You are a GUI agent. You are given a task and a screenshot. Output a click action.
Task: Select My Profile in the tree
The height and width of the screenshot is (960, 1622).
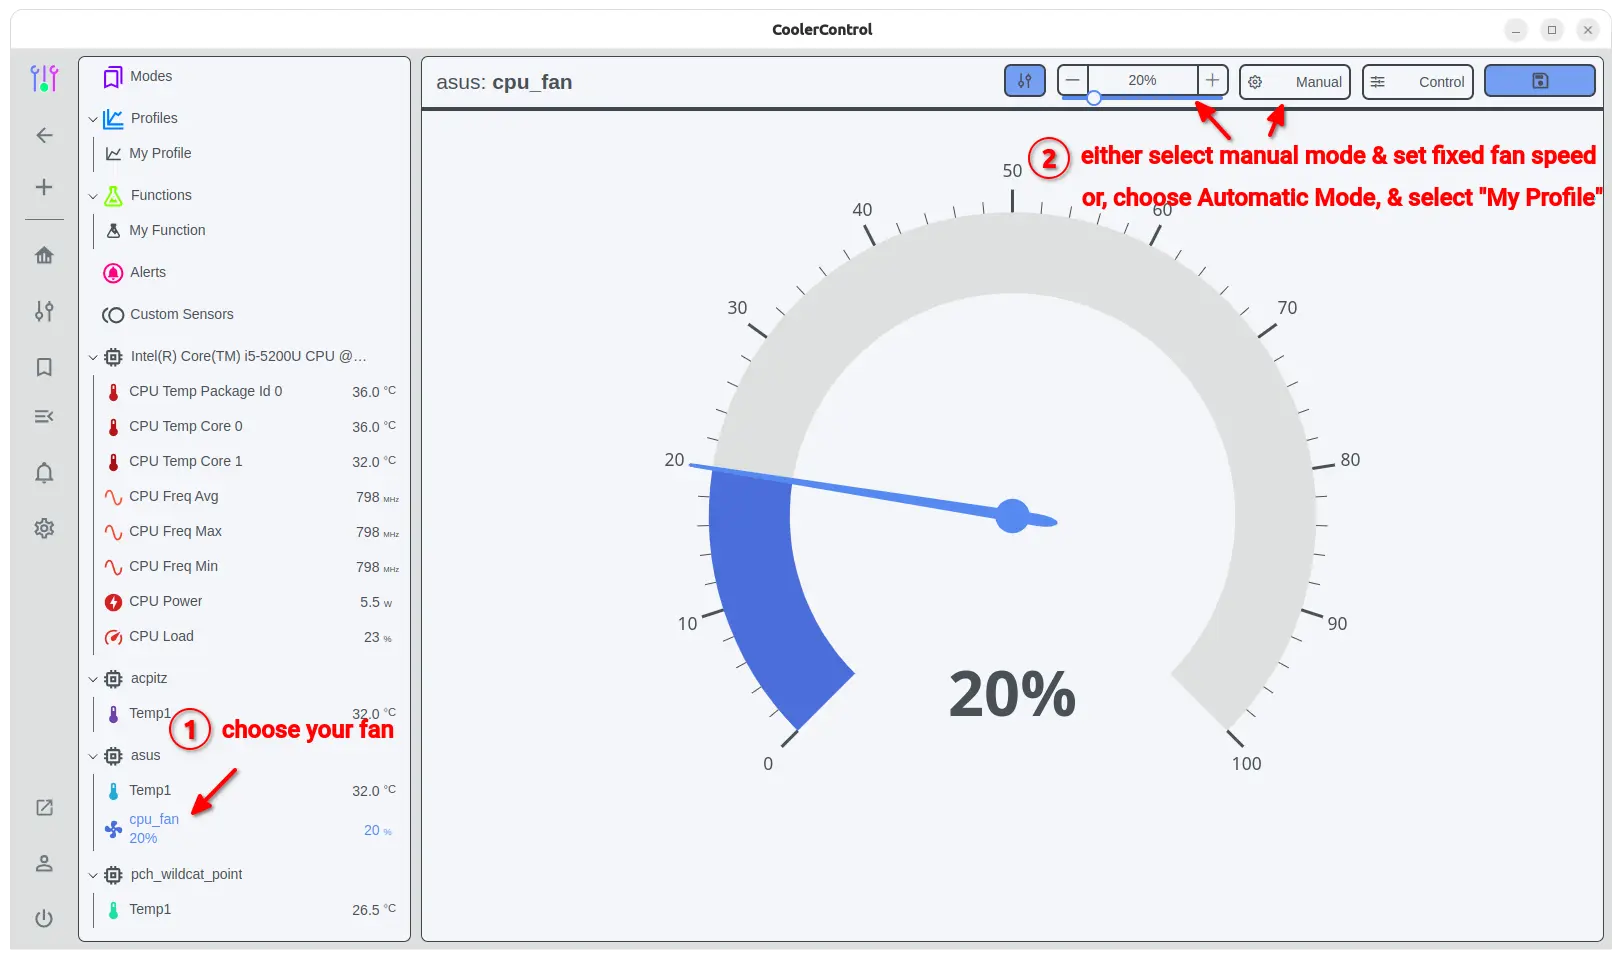click(160, 153)
